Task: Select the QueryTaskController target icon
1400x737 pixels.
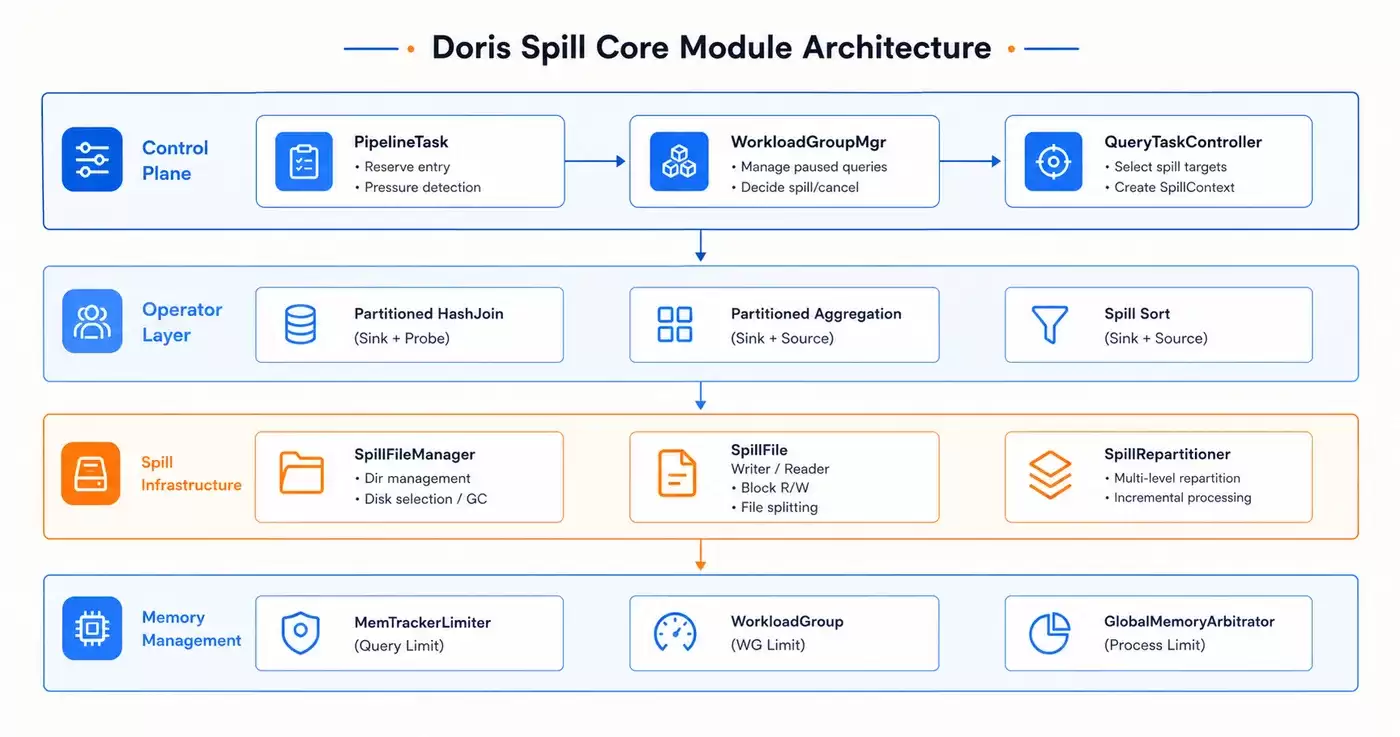Action: coord(1053,161)
